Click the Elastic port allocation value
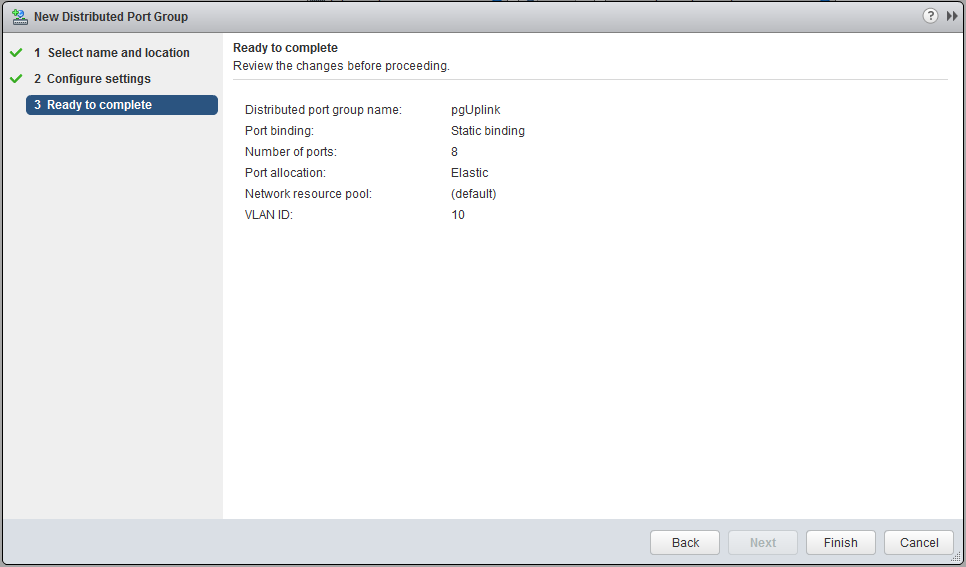The height and width of the screenshot is (567, 966). (470, 173)
